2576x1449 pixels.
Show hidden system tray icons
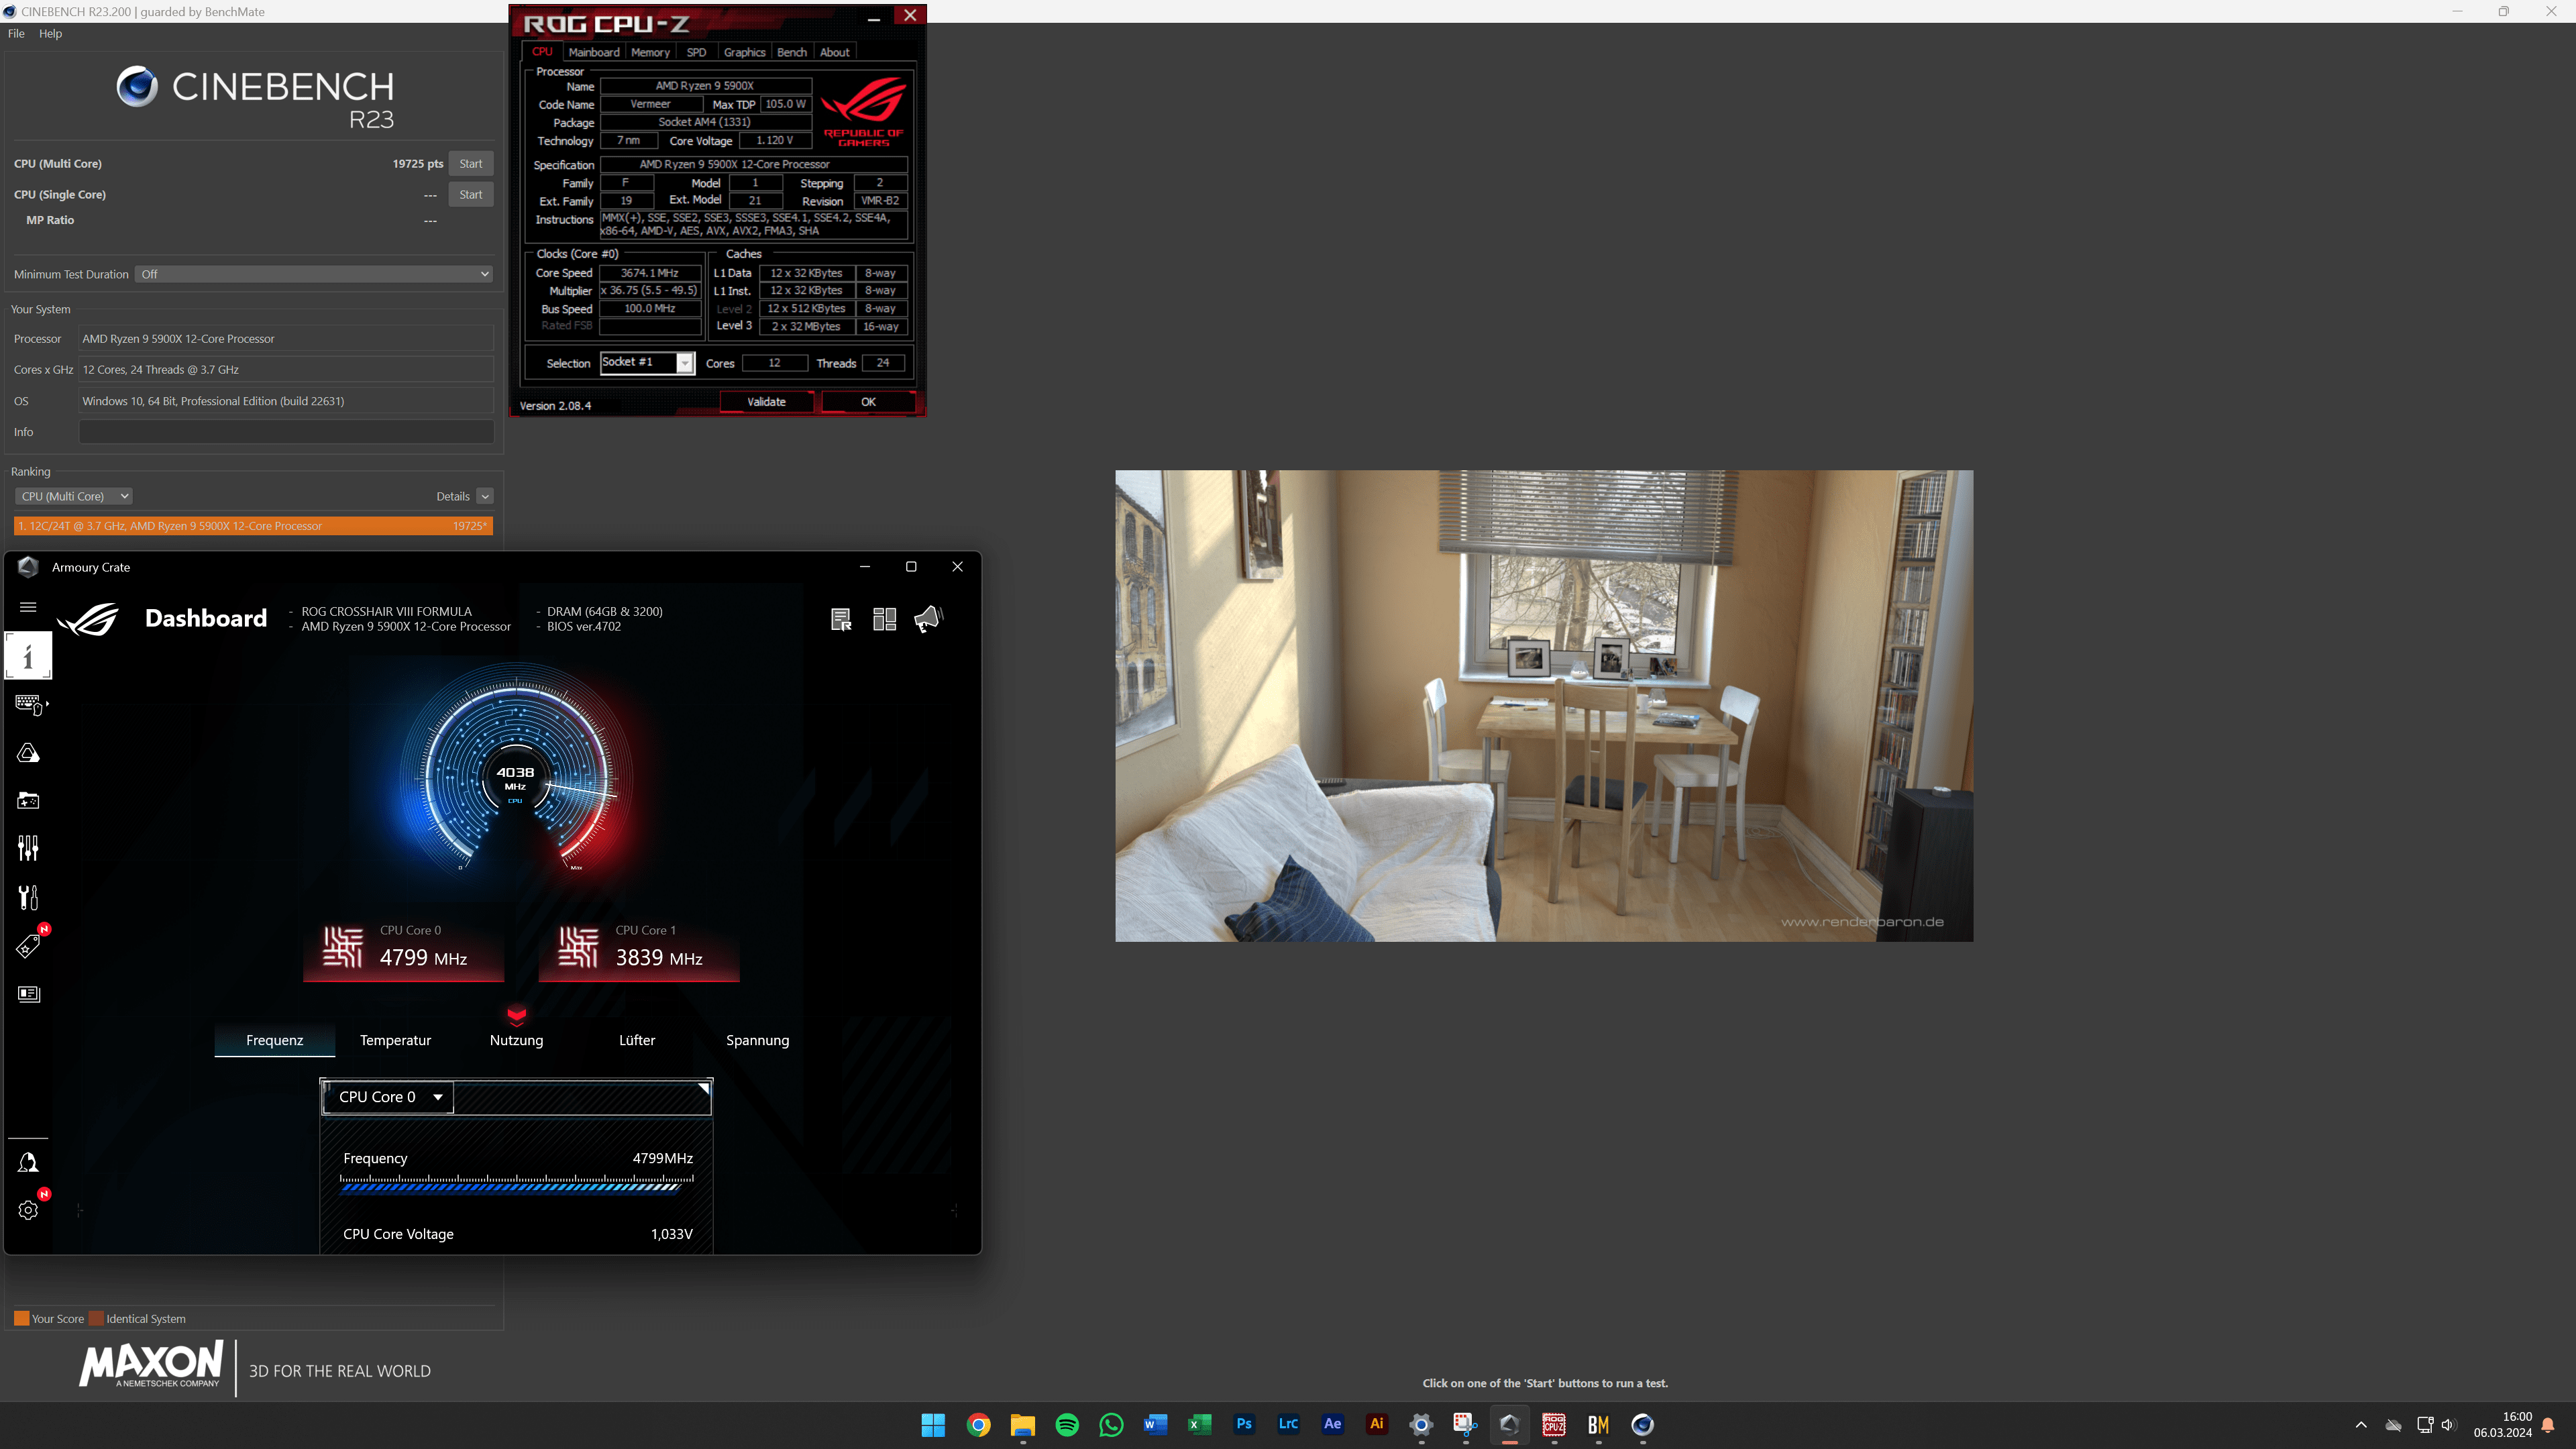tap(2361, 1425)
